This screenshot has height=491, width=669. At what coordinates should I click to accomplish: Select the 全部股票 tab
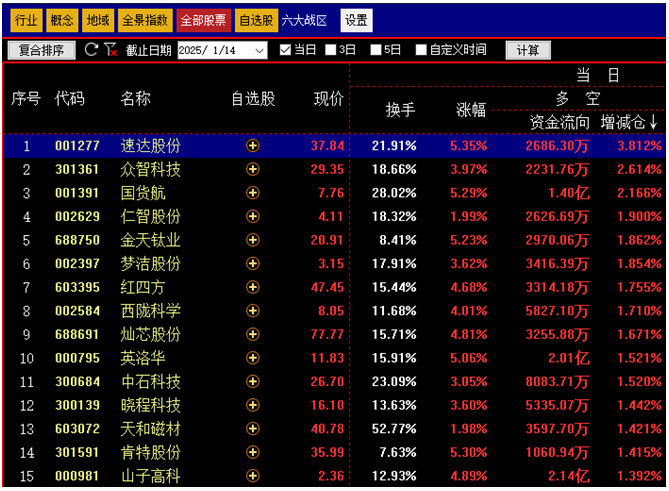pos(203,20)
